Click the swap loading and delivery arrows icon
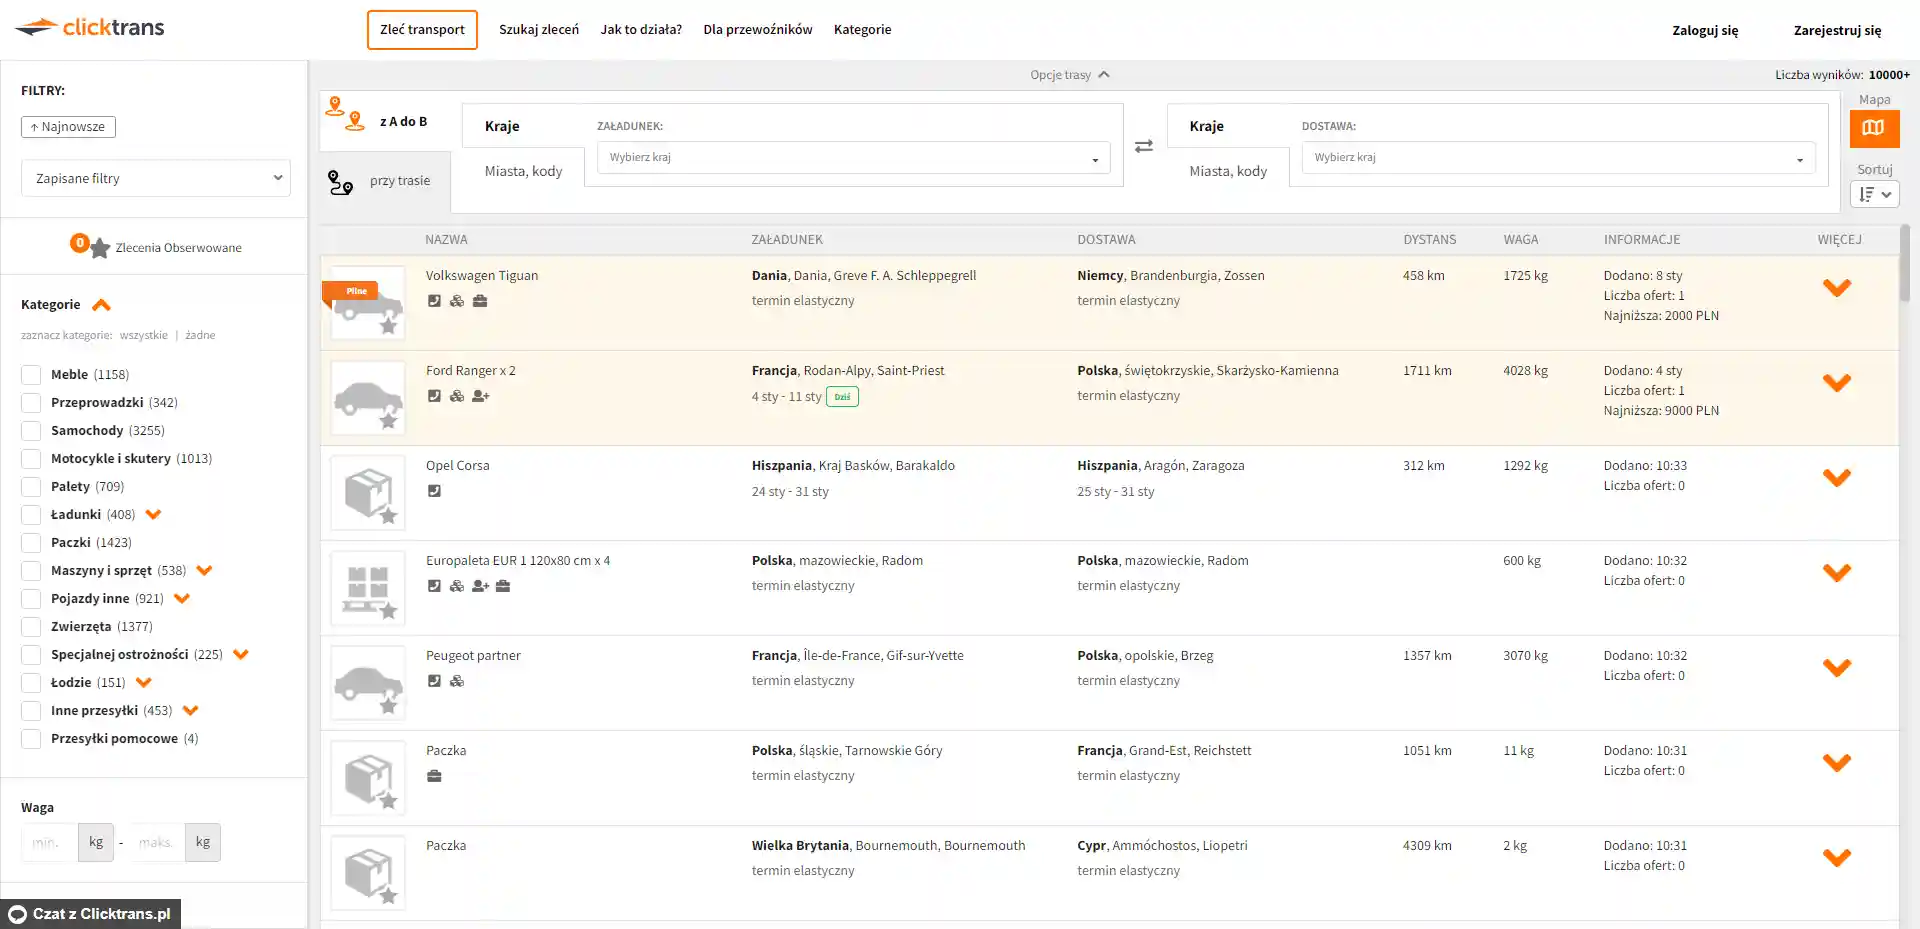 [1144, 146]
